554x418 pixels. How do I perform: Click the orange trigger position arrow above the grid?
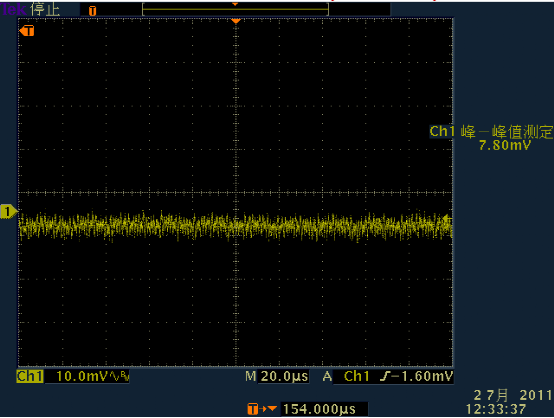pos(236,21)
